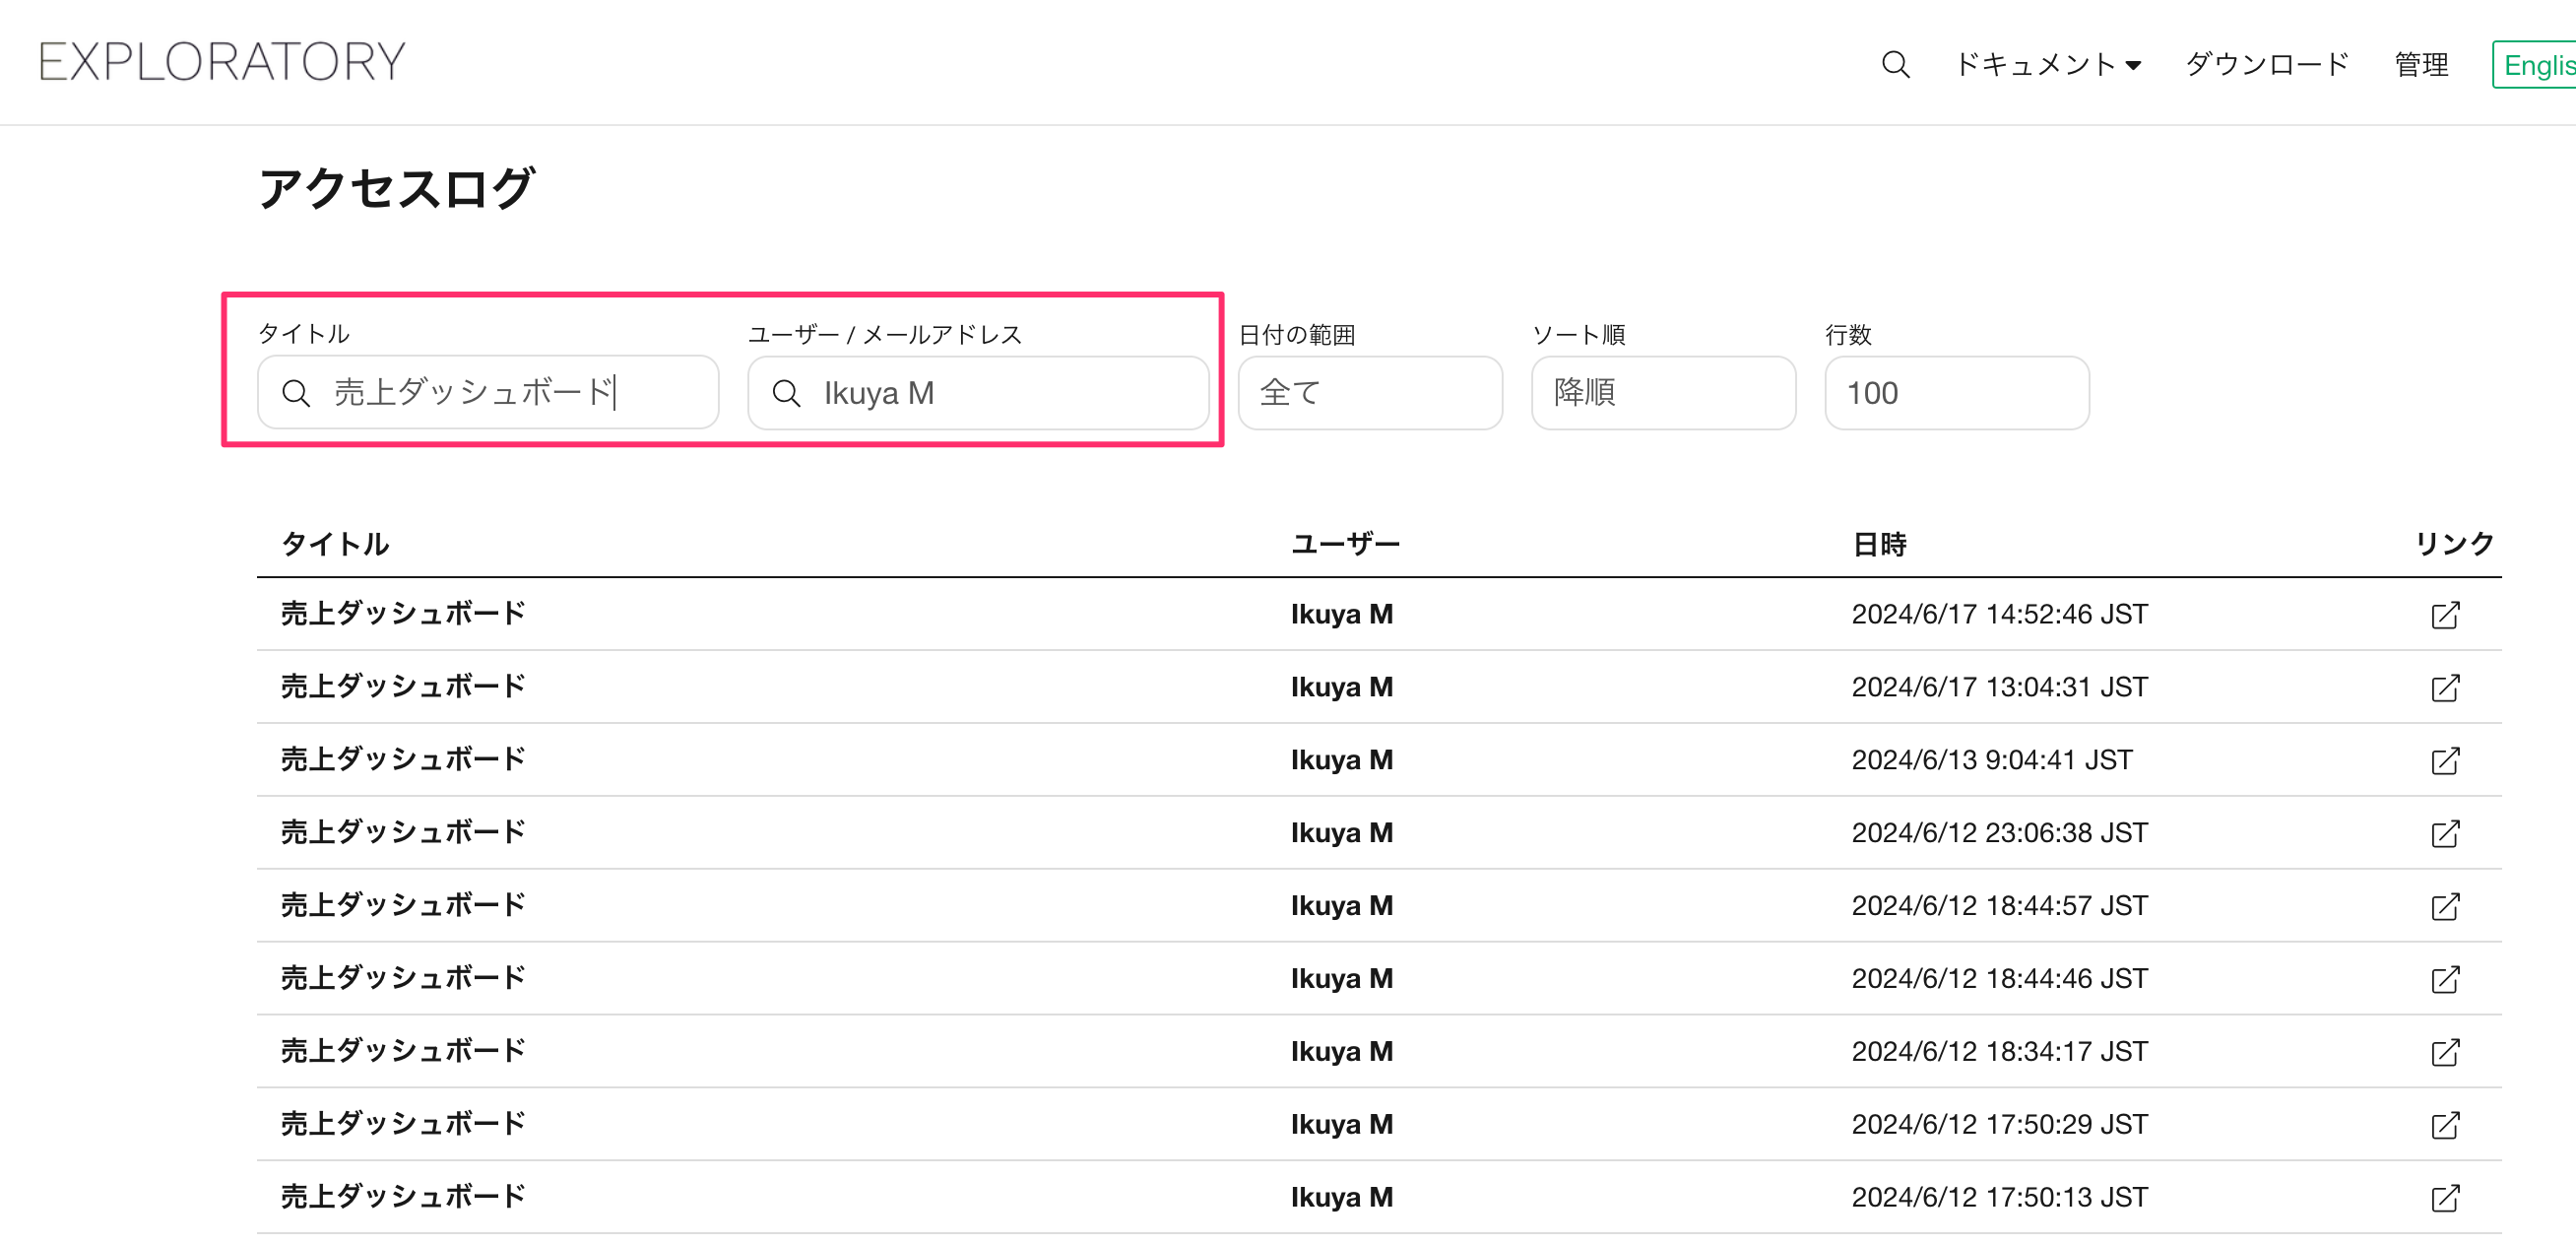Click 売上ダッシュボード title in the 13:04:31 row
2576x1245 pixels.
(403, 687)
